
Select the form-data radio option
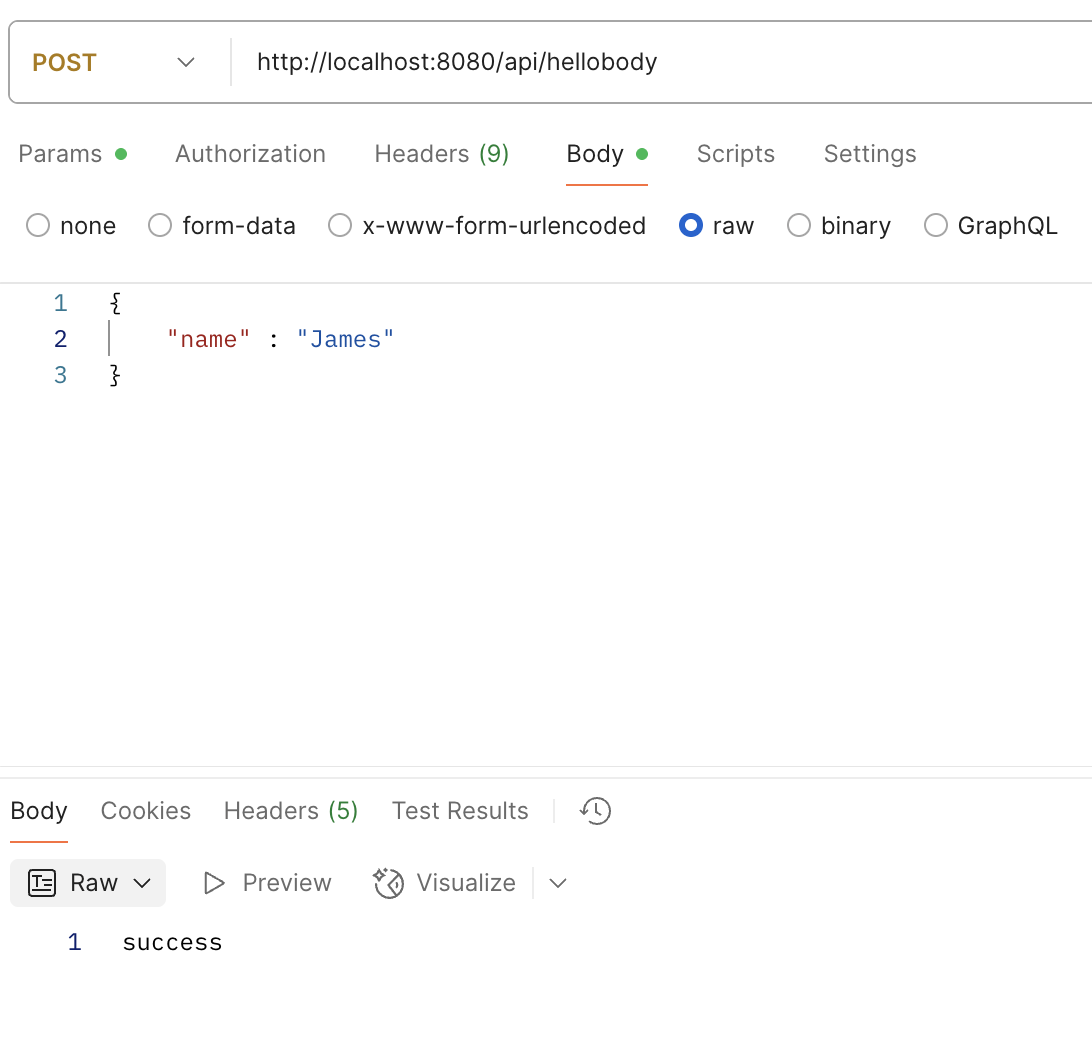(160, 226)
